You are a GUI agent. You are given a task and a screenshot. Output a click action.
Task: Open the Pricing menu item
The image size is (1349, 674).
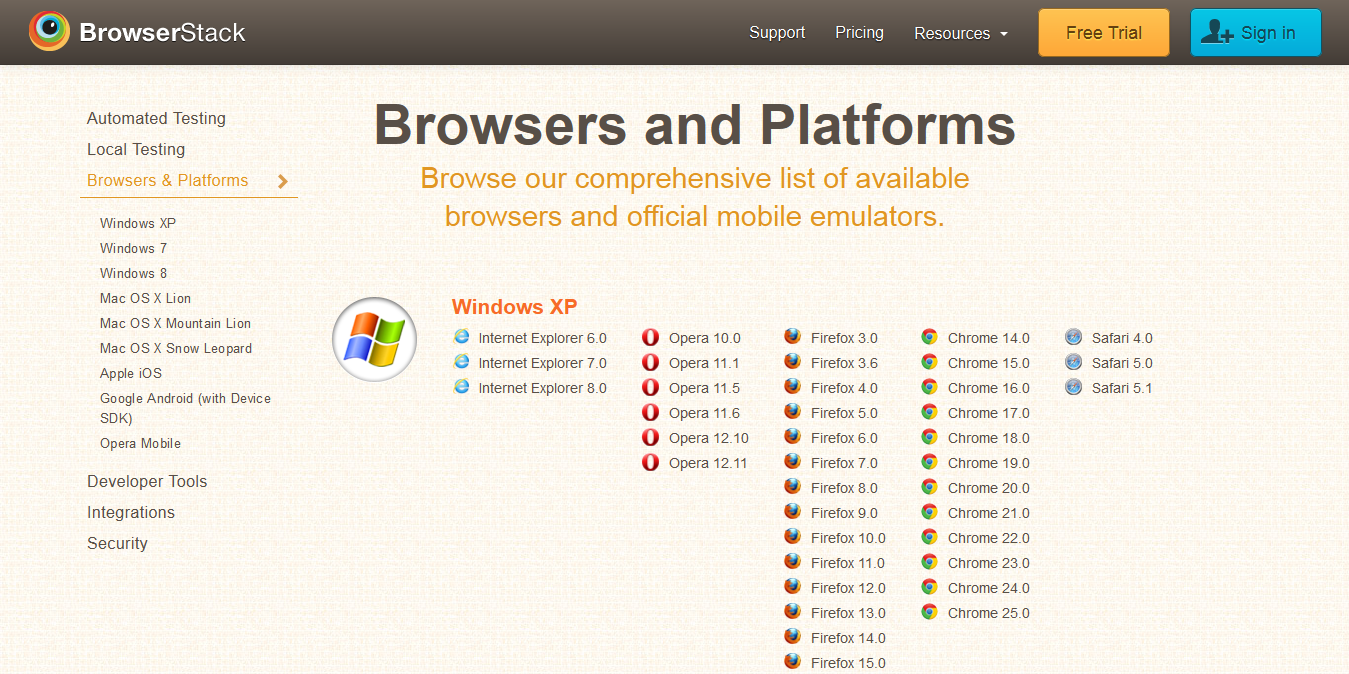858,32
